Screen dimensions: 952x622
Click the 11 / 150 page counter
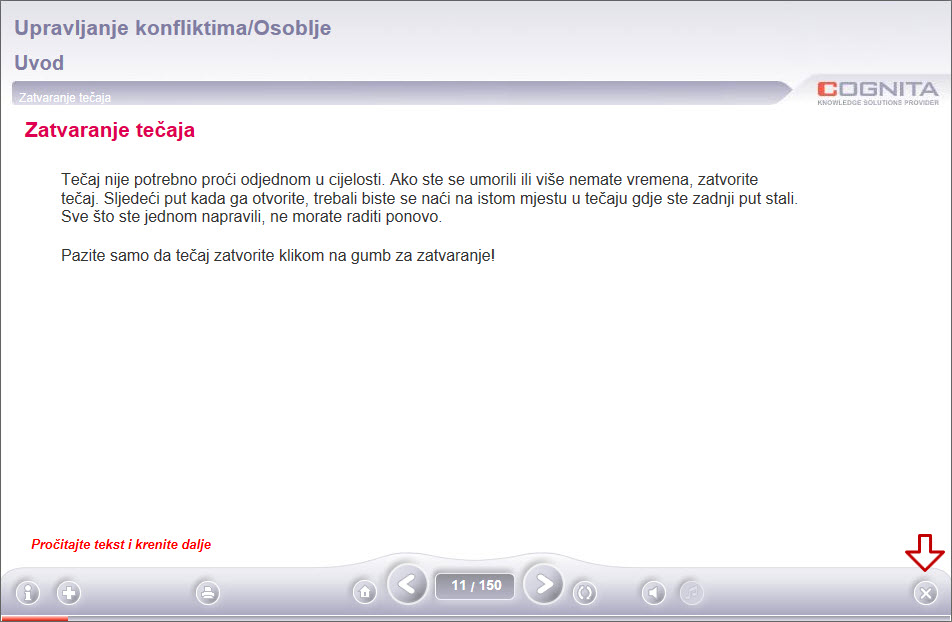coord(476,585)
